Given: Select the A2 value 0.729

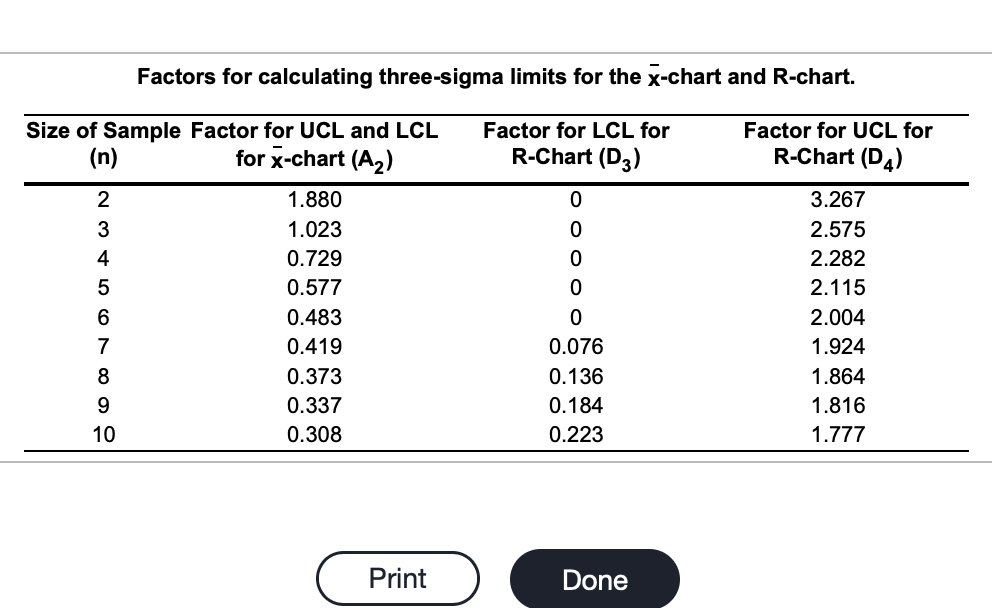Looking at the screenshot, I should coord(314,259).
